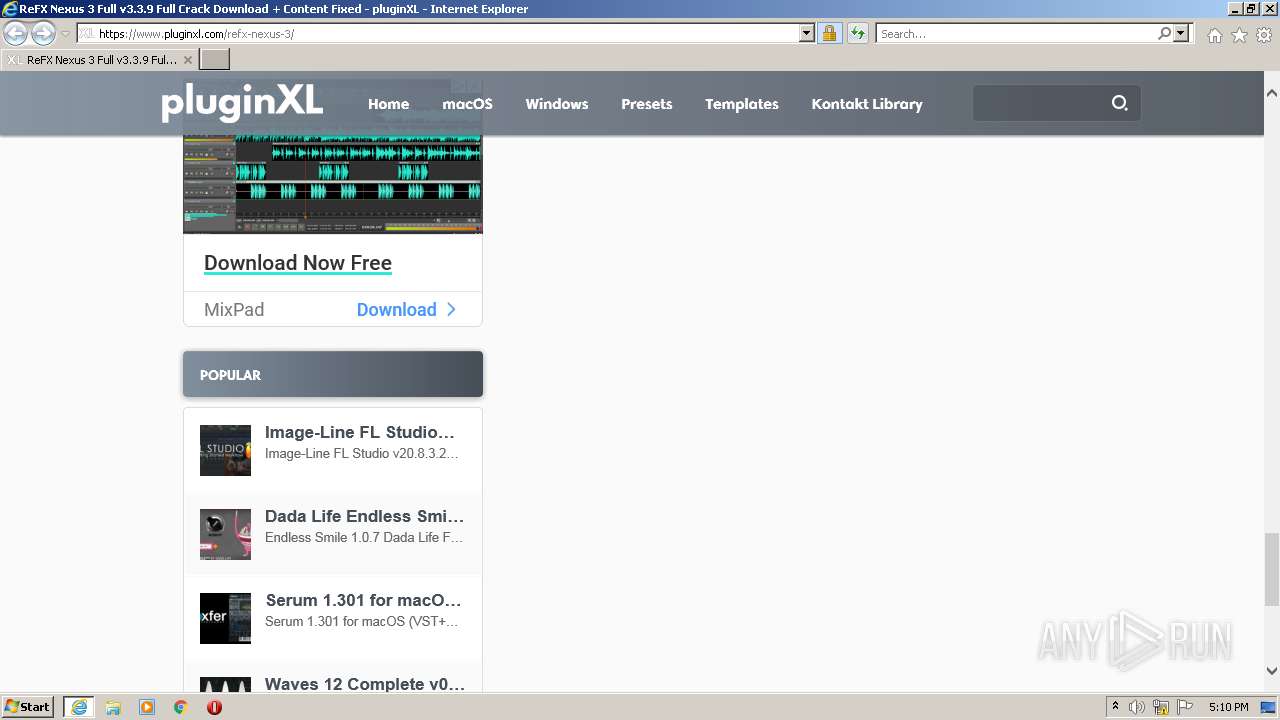Open the browser Home icon
The width and height of the screenshot is (1280, 720).
coord(1214,35)
